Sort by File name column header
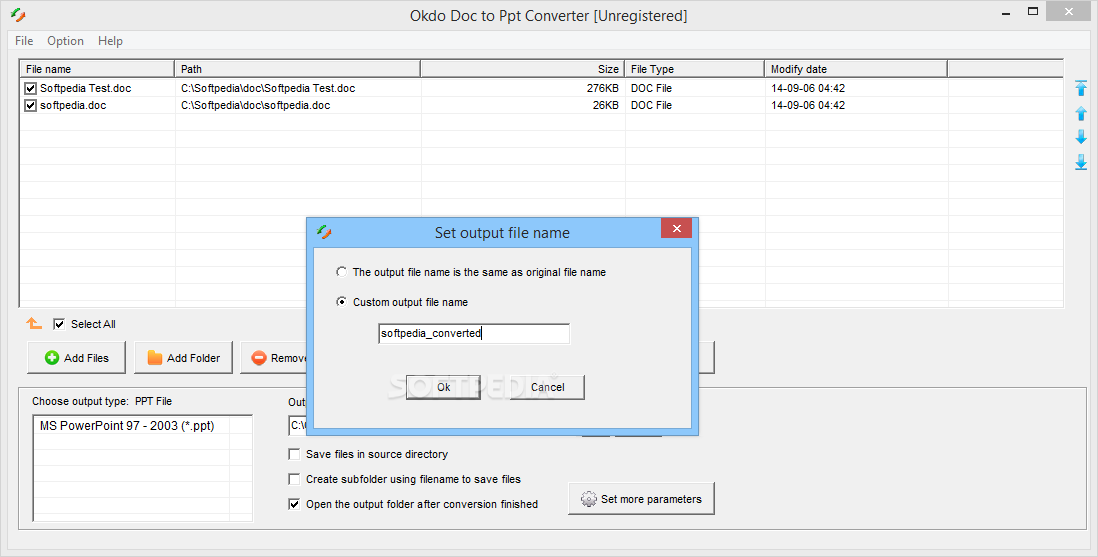1098x557 pixels. [97, 69]
